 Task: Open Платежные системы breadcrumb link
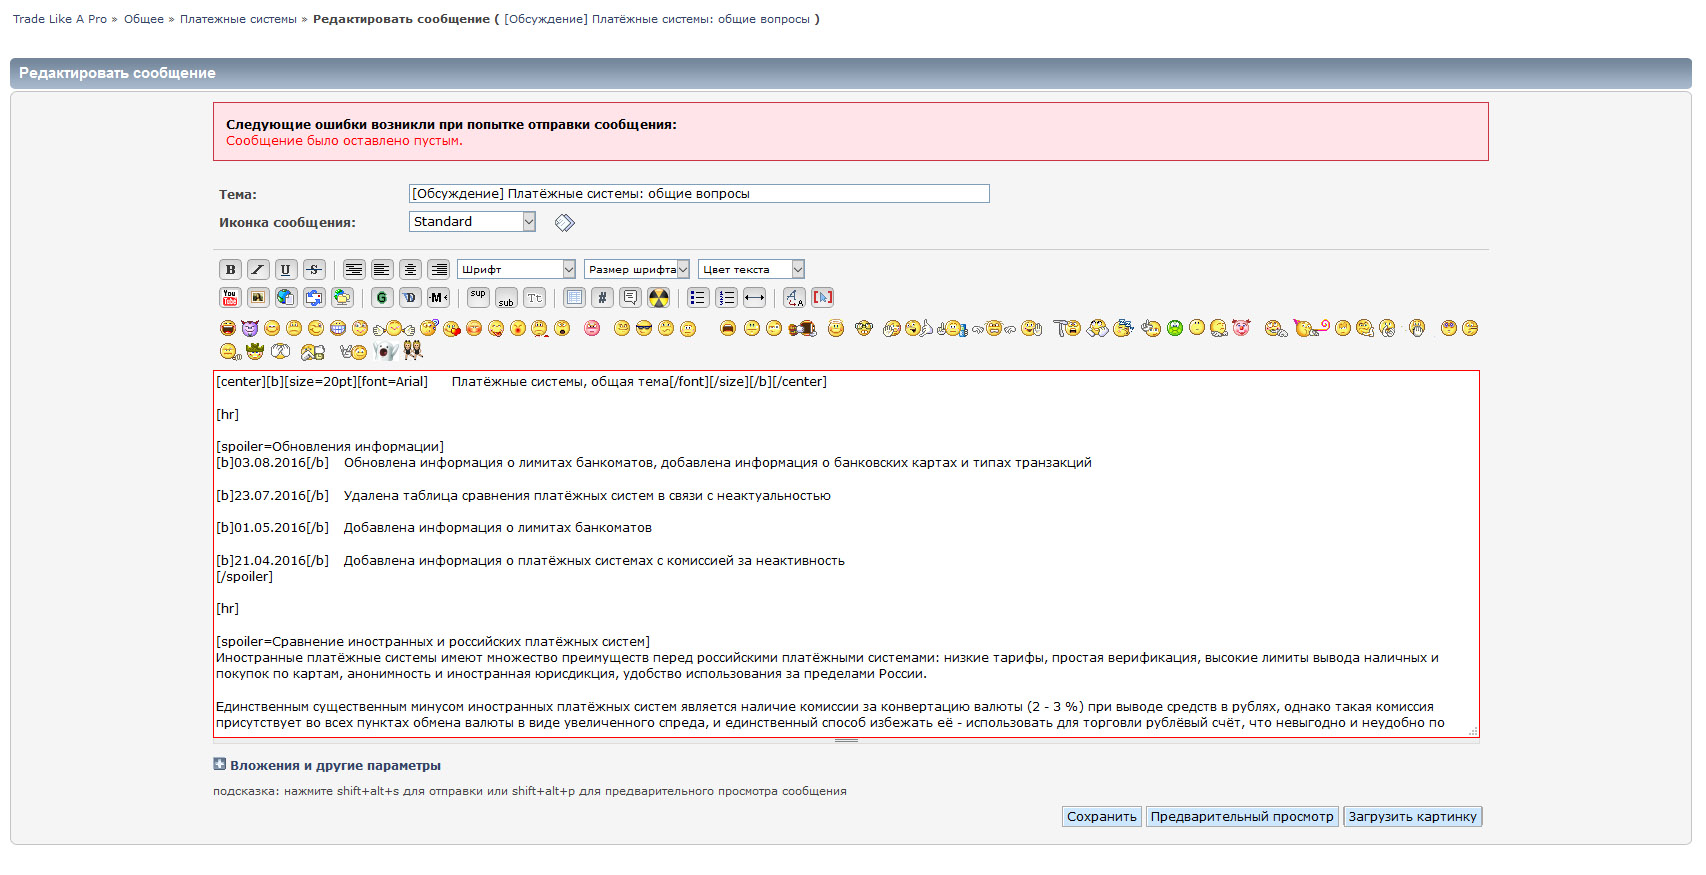point(238,19)
